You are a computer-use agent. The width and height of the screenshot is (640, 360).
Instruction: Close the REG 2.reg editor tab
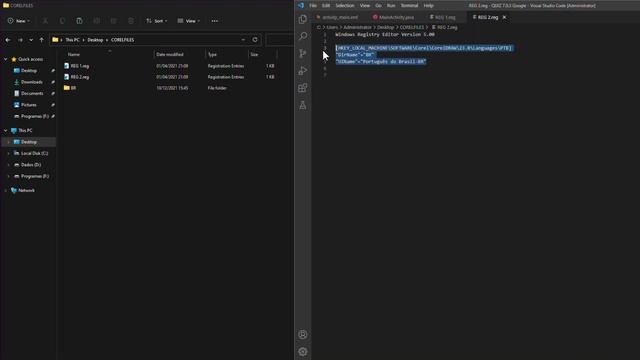(x=504, y=17)
